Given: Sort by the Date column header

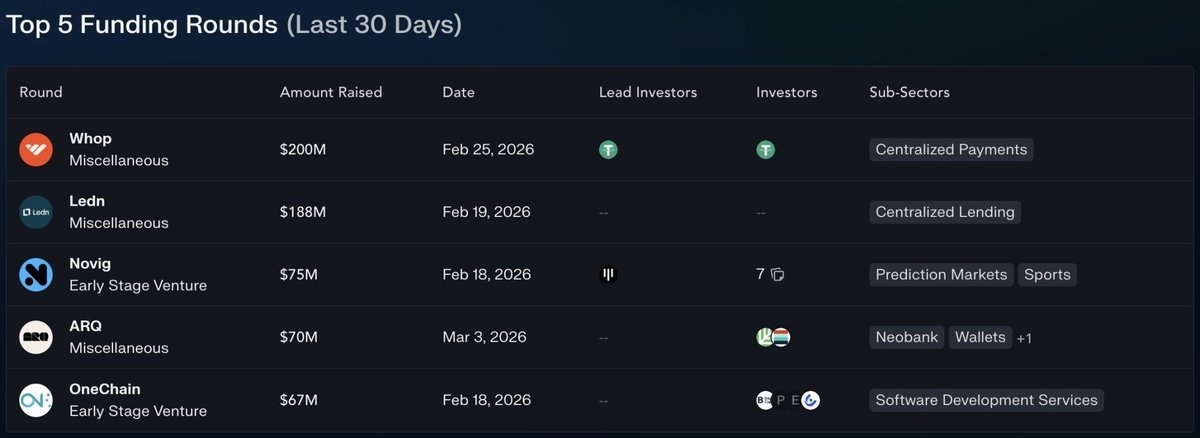Looking at the screenshot, I should [x=458, y=92].
